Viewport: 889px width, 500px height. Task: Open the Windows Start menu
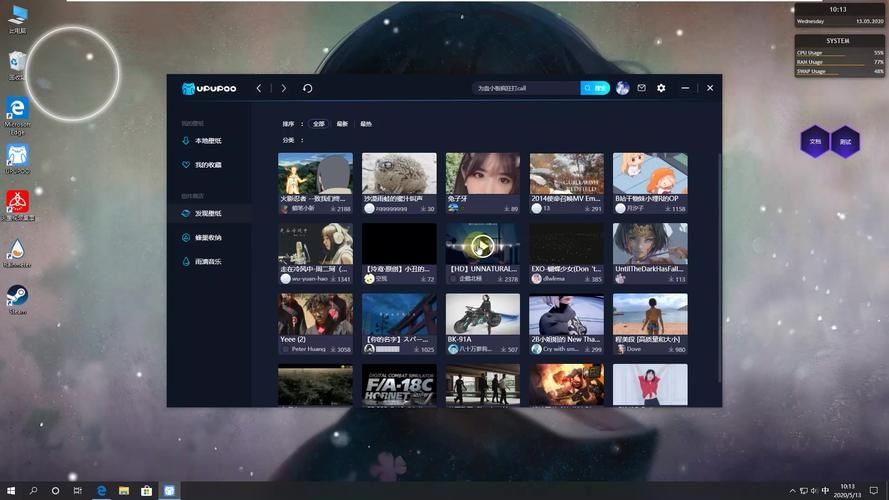(11, 490)
